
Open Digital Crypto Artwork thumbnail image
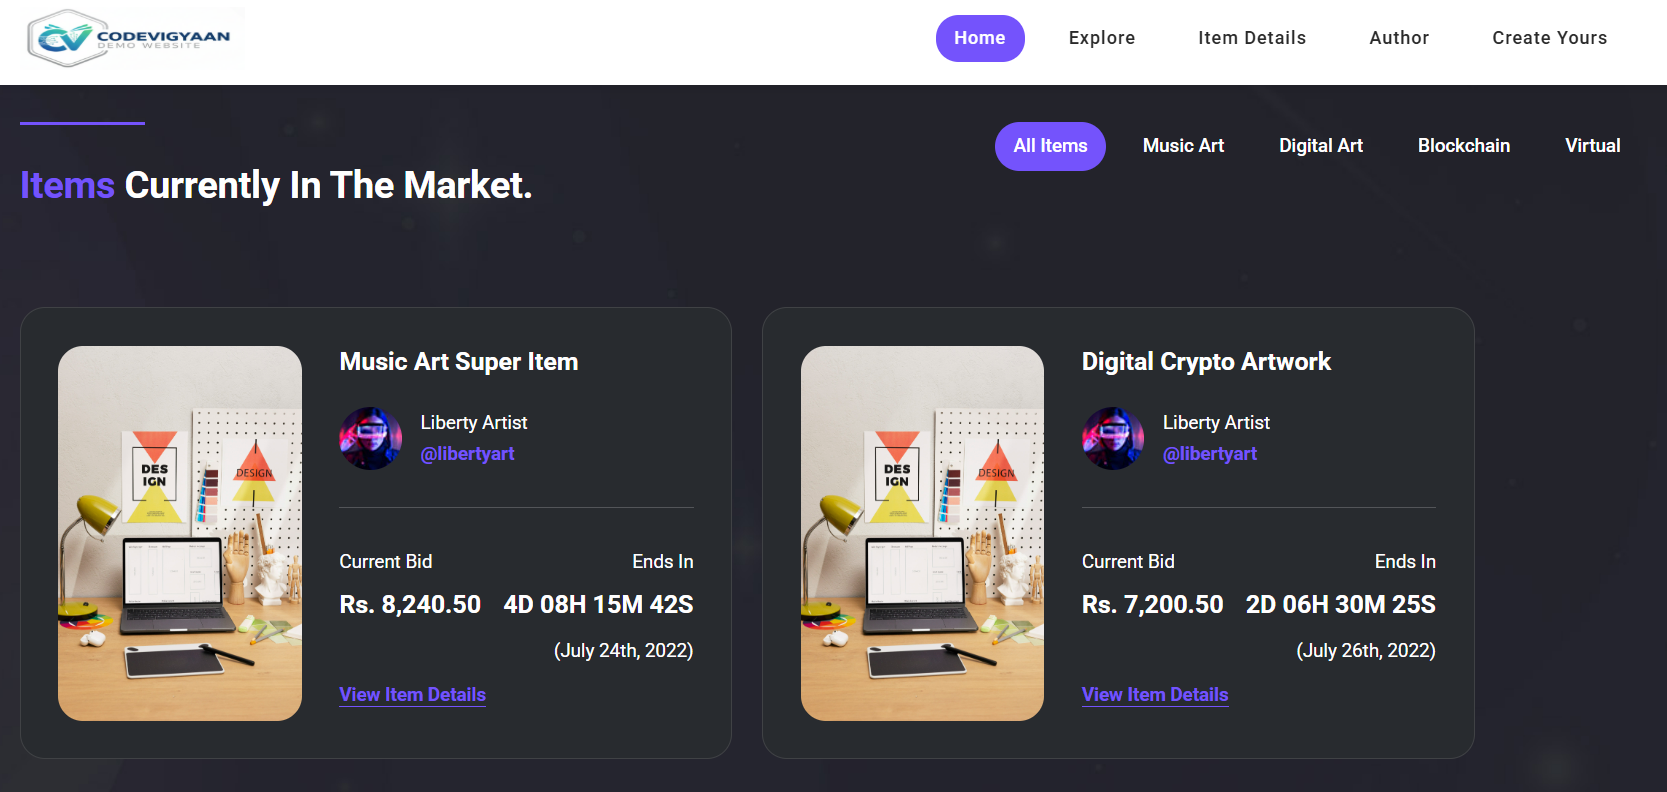tap(922, 533)
